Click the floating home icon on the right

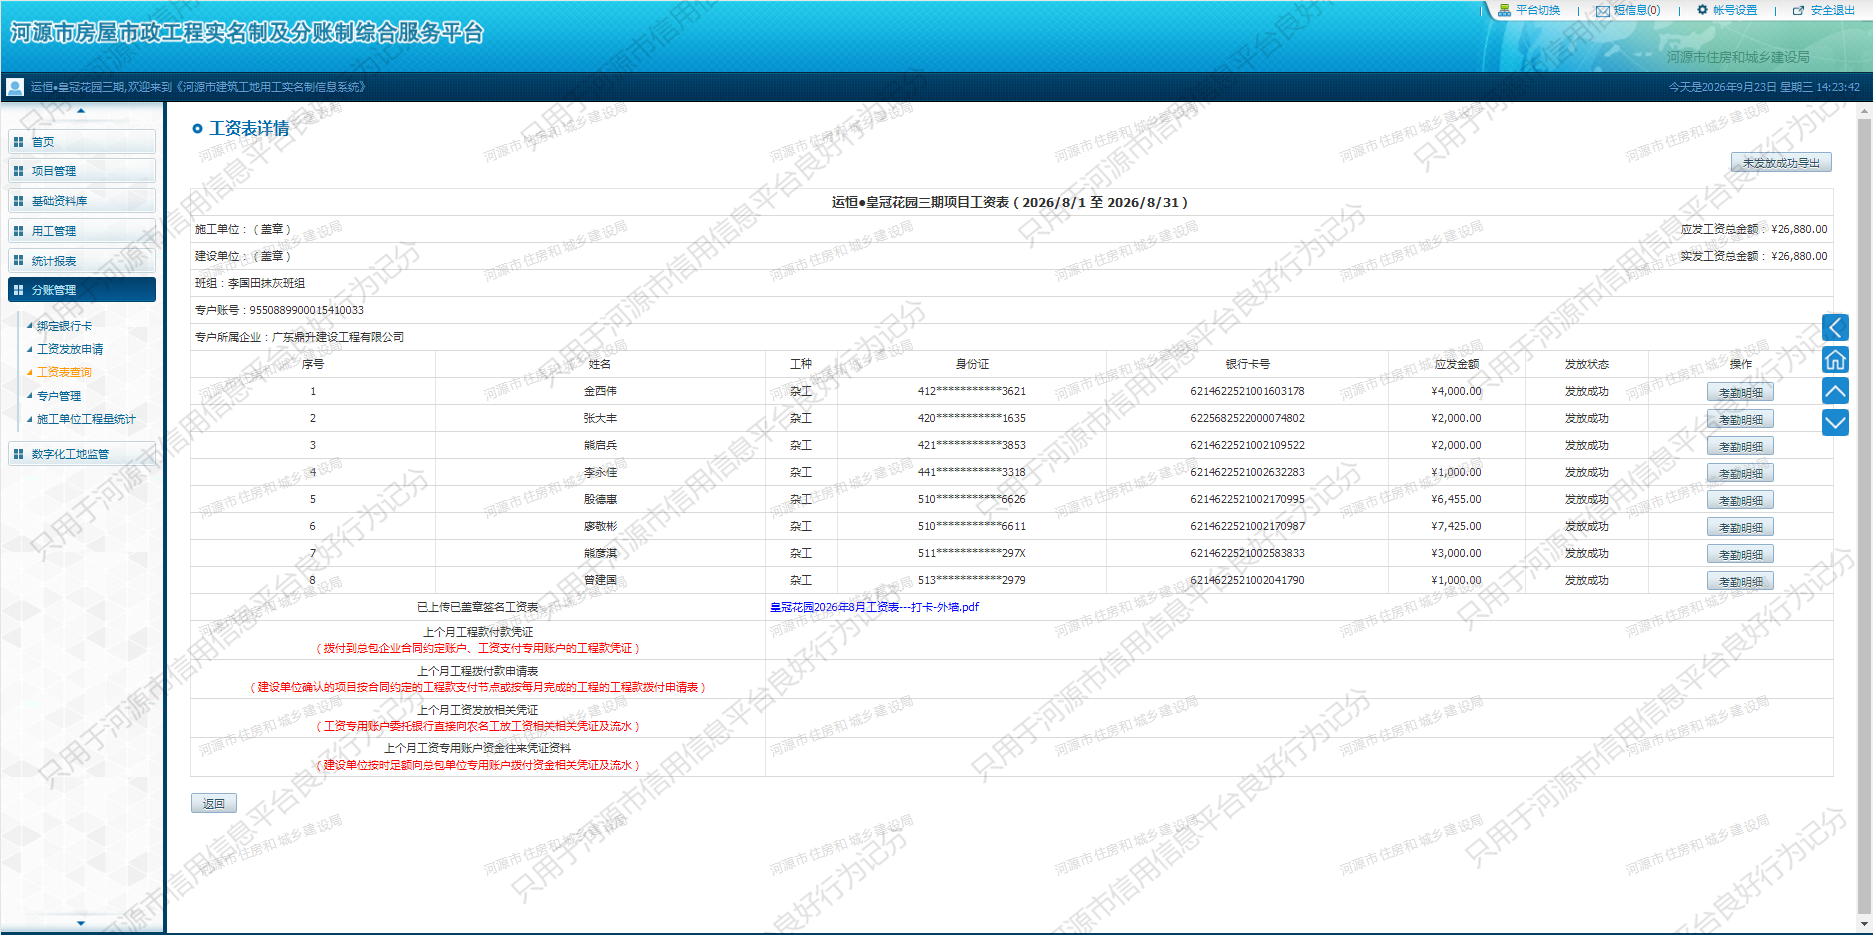pos(1835,359)
